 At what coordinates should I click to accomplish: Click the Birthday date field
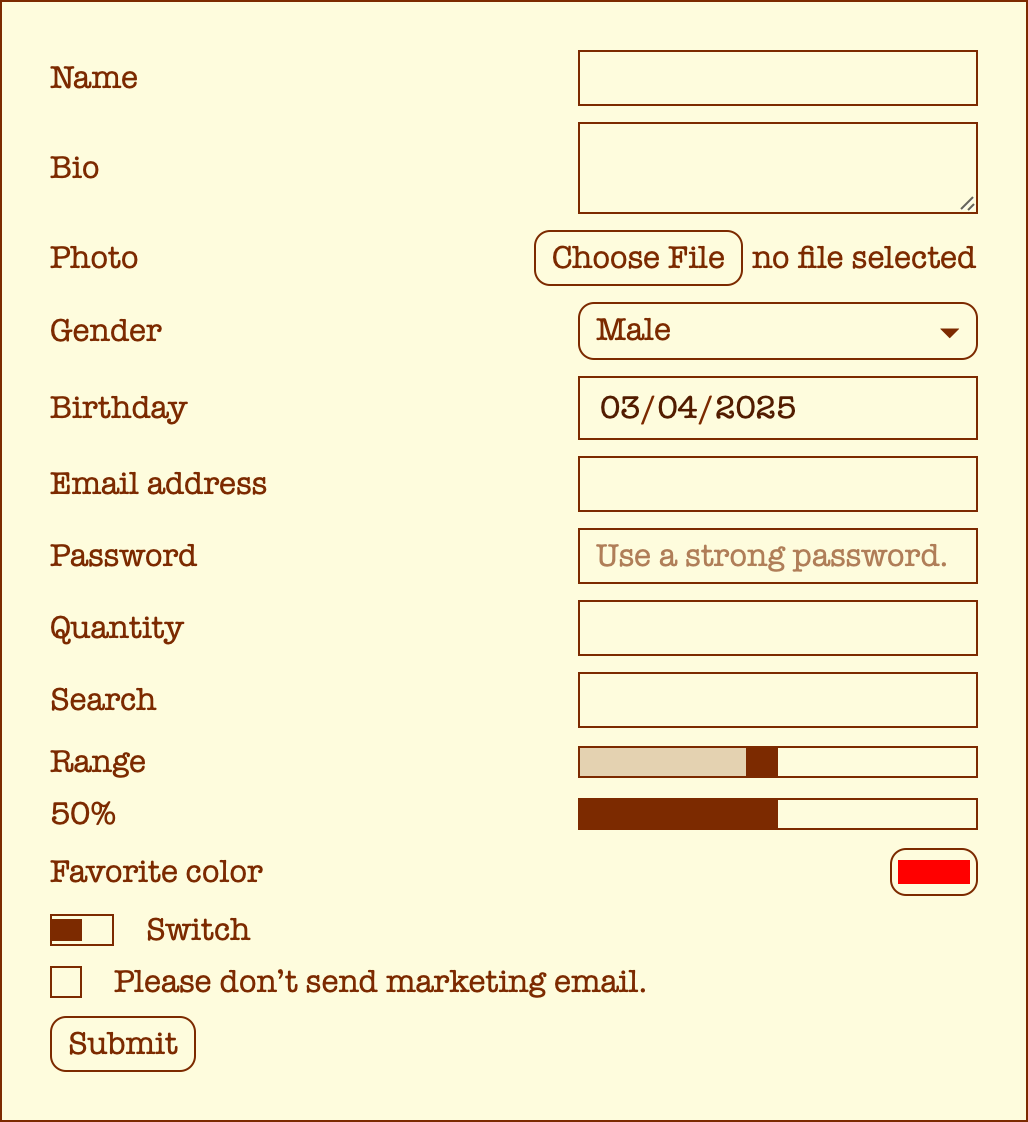click(777, 408)
